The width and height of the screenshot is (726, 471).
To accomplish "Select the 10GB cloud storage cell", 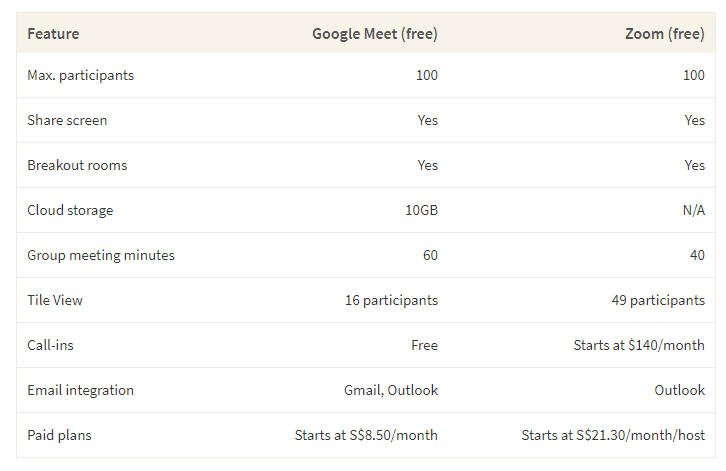I will click(421, 210).
